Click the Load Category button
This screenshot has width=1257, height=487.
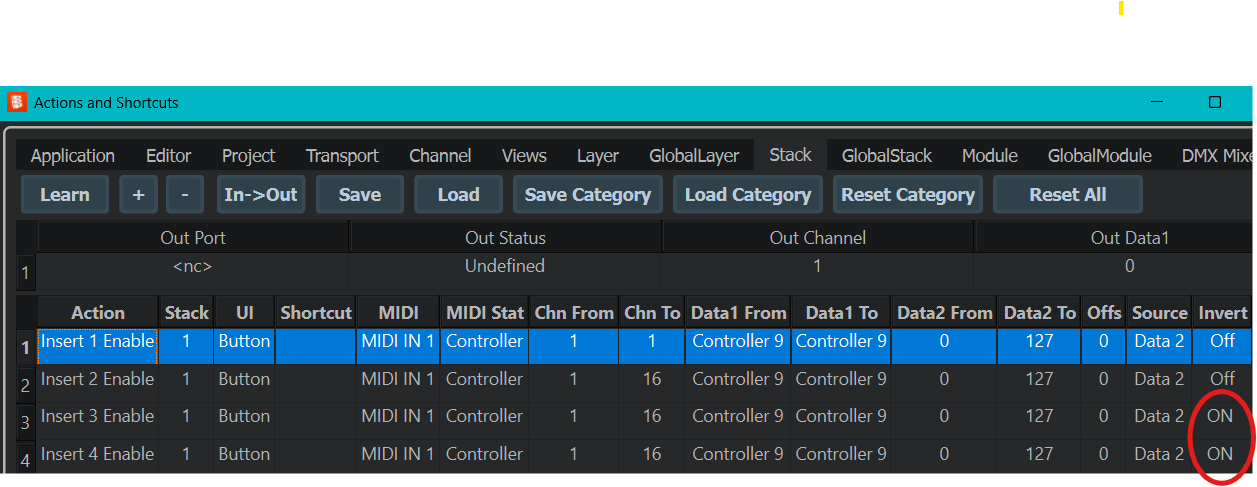[x=748, y=195]
